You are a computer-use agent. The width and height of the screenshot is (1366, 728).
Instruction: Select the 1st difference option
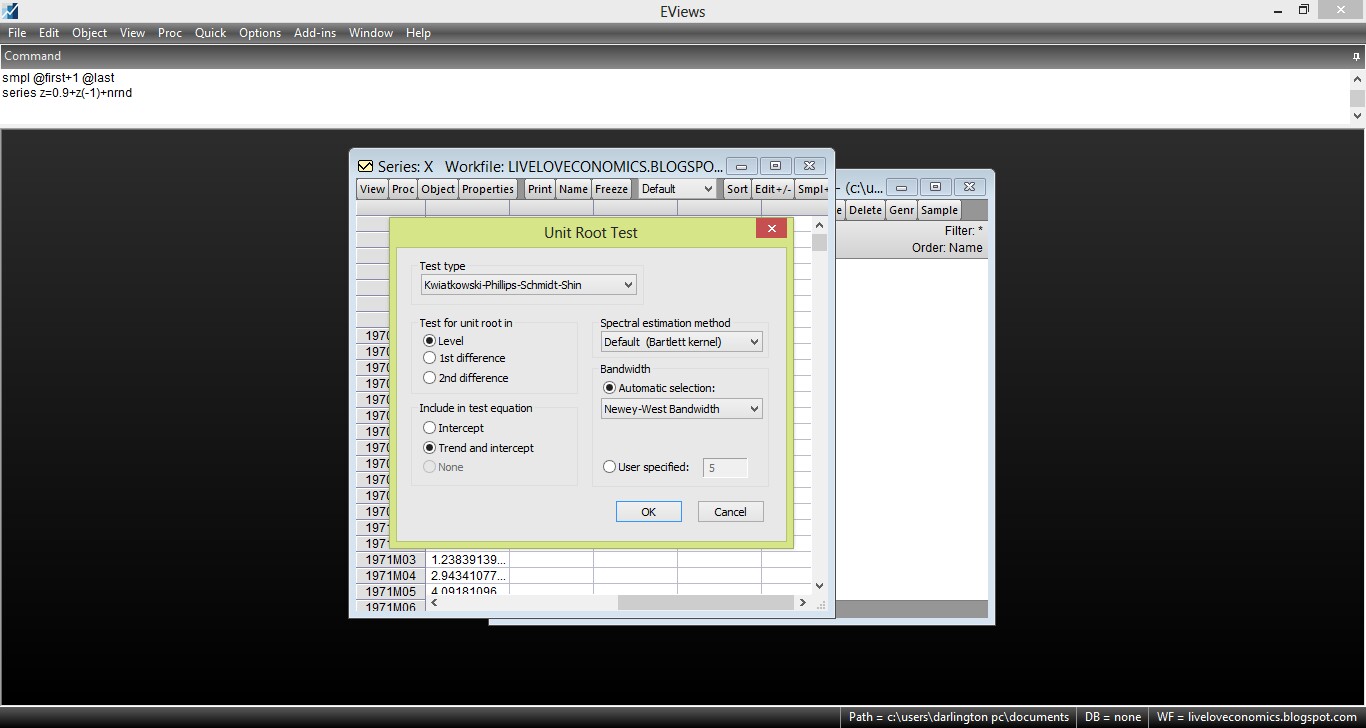[430, 358]
